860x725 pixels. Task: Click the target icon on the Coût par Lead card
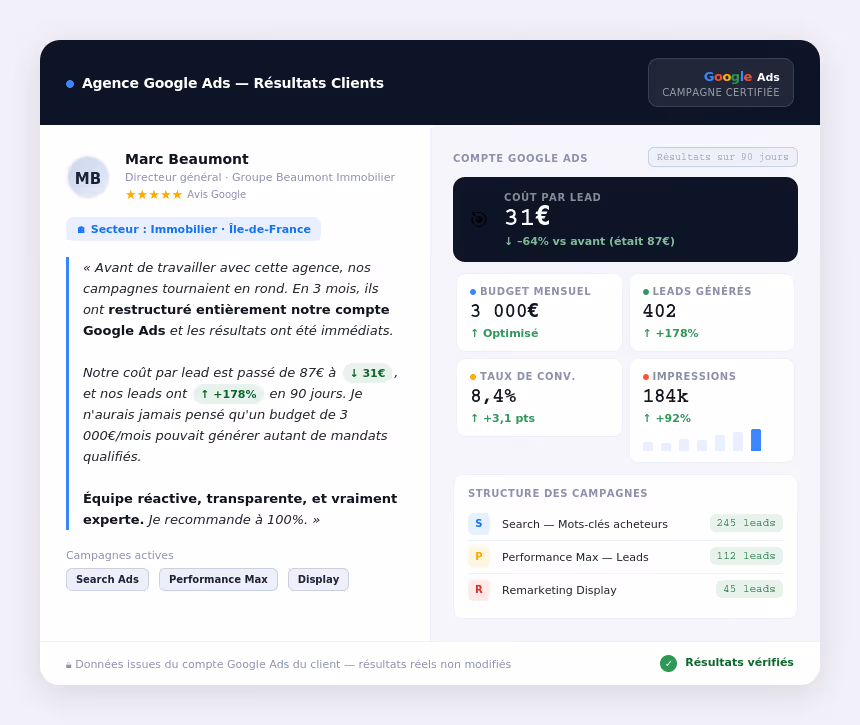coord(478,218)
